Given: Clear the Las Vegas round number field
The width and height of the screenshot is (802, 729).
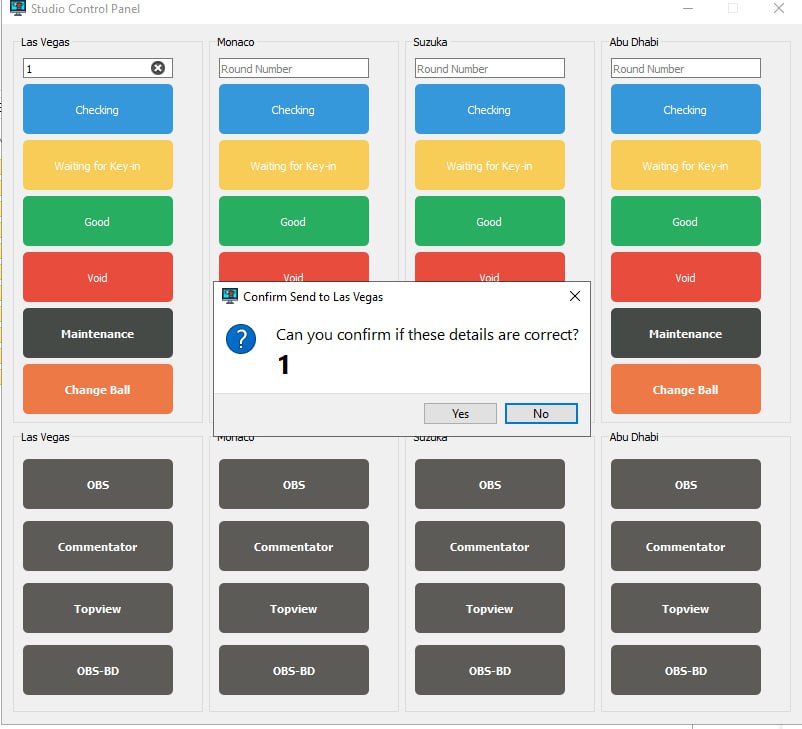Looking at the screenshot, I should click(158, 68).
